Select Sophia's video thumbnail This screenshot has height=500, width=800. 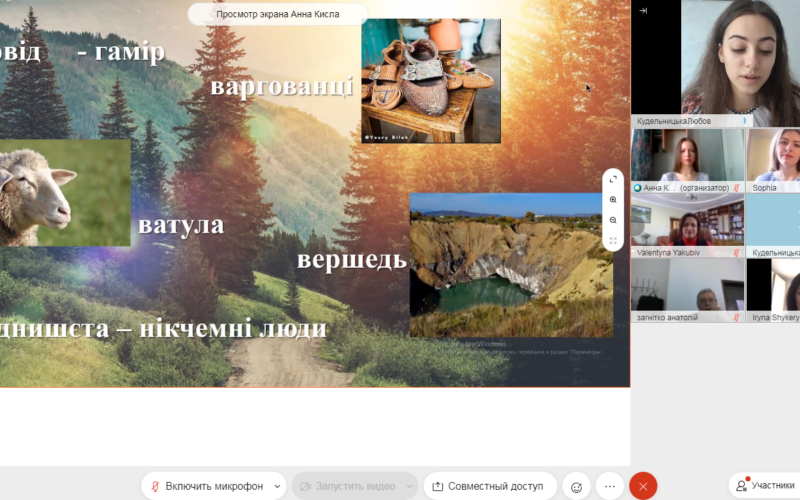(x=773, y=158)
